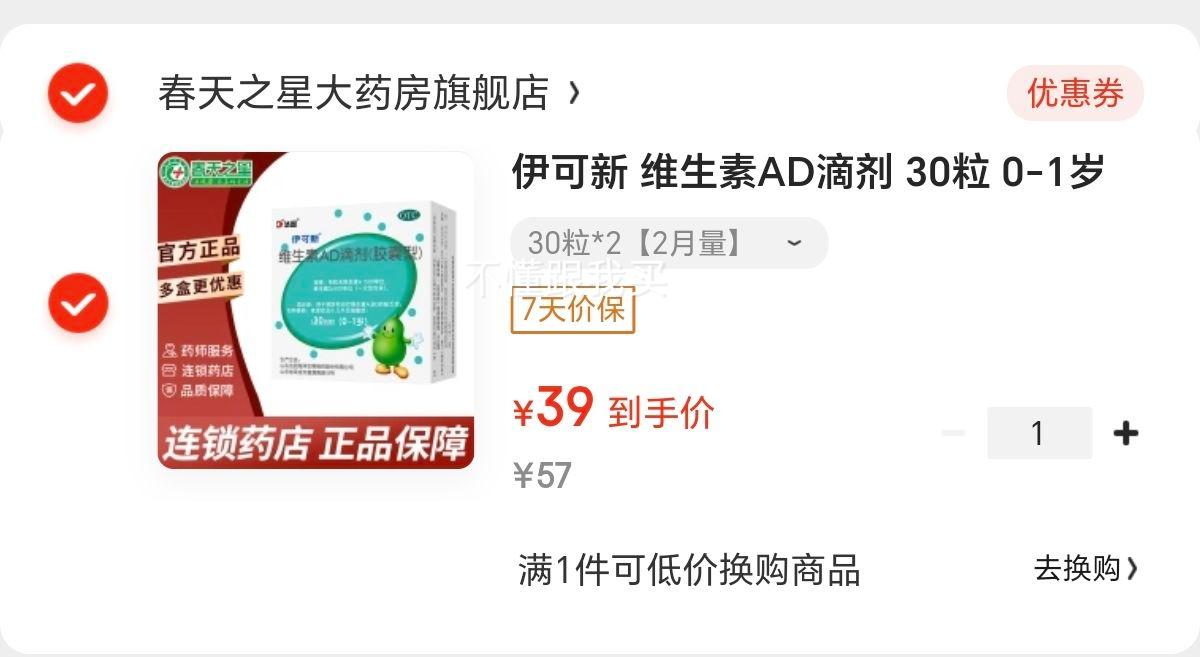
Task: Edit the quantity field showing 1
Action: pos(1039,433)
